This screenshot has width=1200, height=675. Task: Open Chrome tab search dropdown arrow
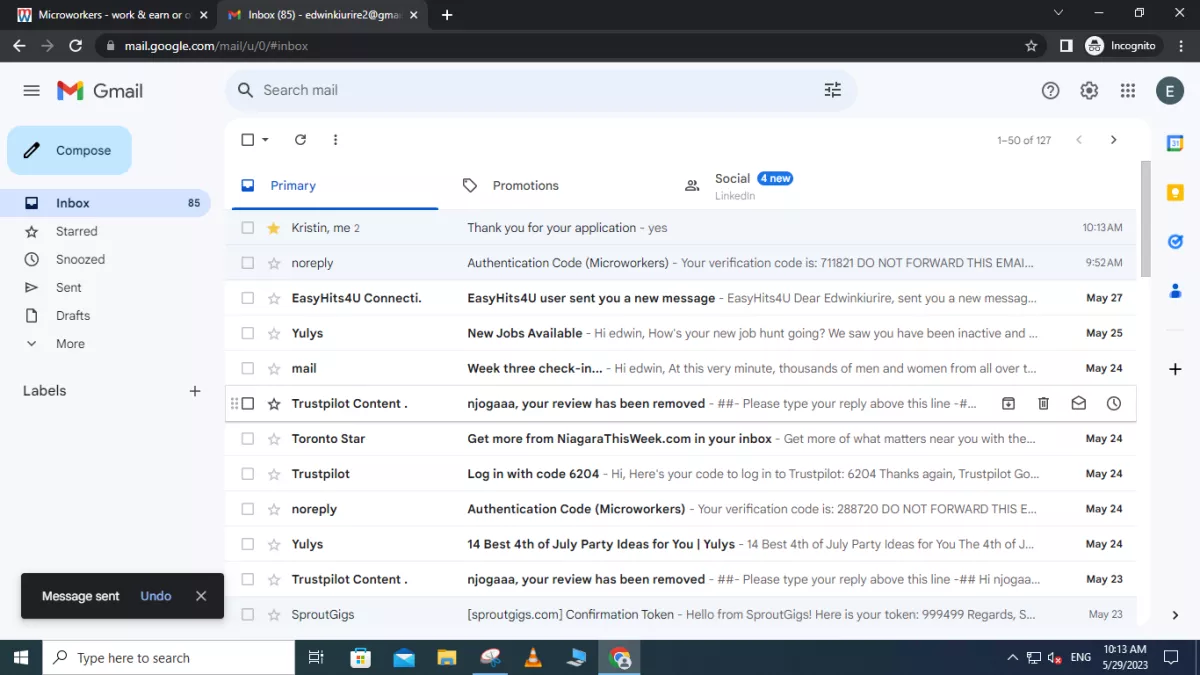(x=1059, y=13)
